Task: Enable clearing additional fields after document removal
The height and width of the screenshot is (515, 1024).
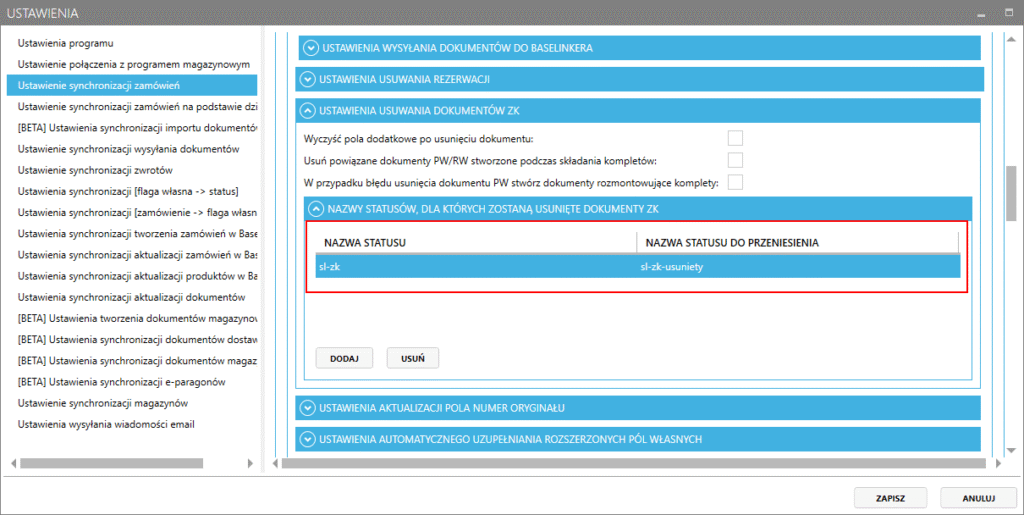Action: tap(735, 138)
